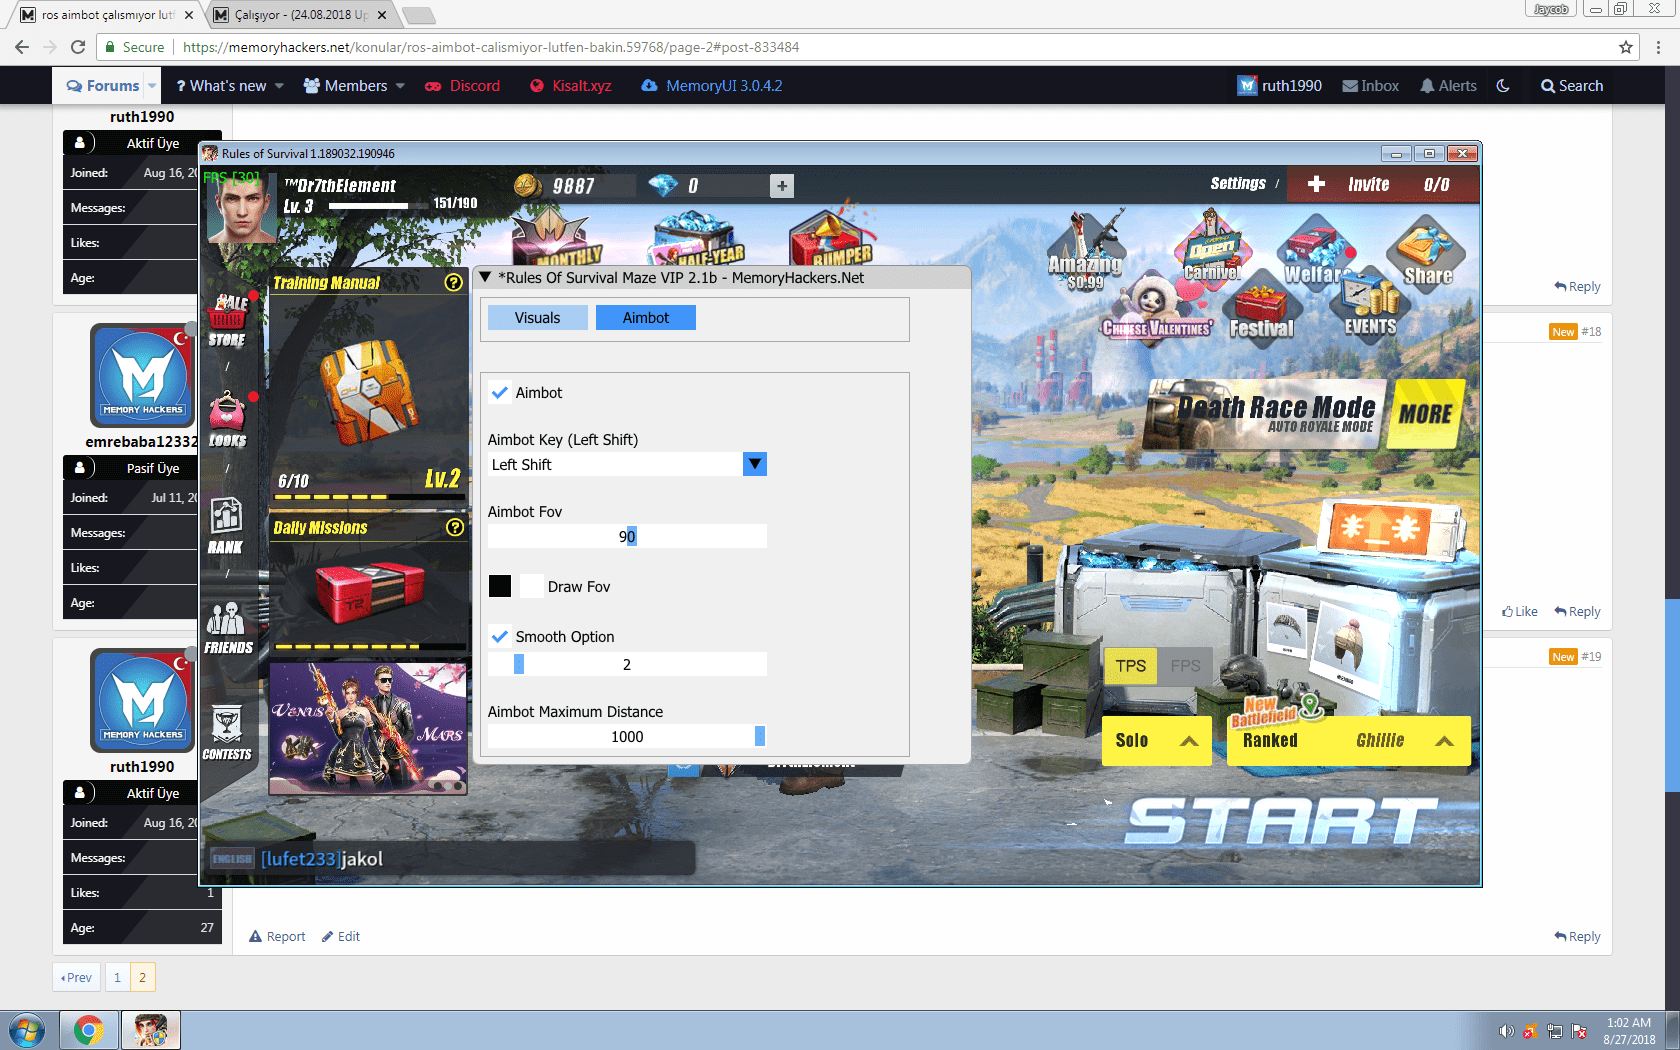This screenshot has height=1050, width=1680.
Task: Open the Open Carnival event icon
Action: tap(1211, 248)
